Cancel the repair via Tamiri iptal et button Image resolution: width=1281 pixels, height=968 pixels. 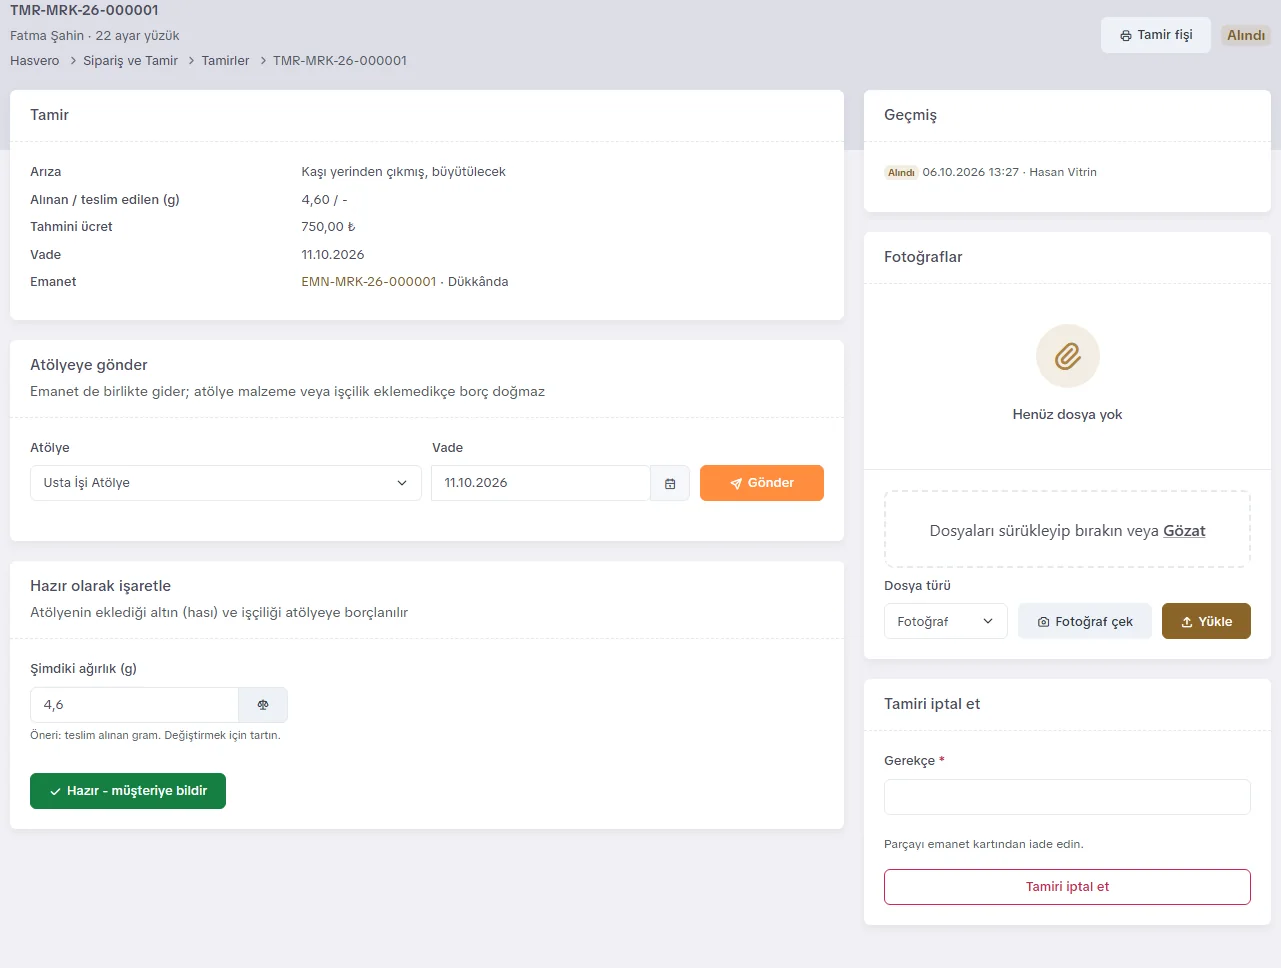pos(1067,887)
